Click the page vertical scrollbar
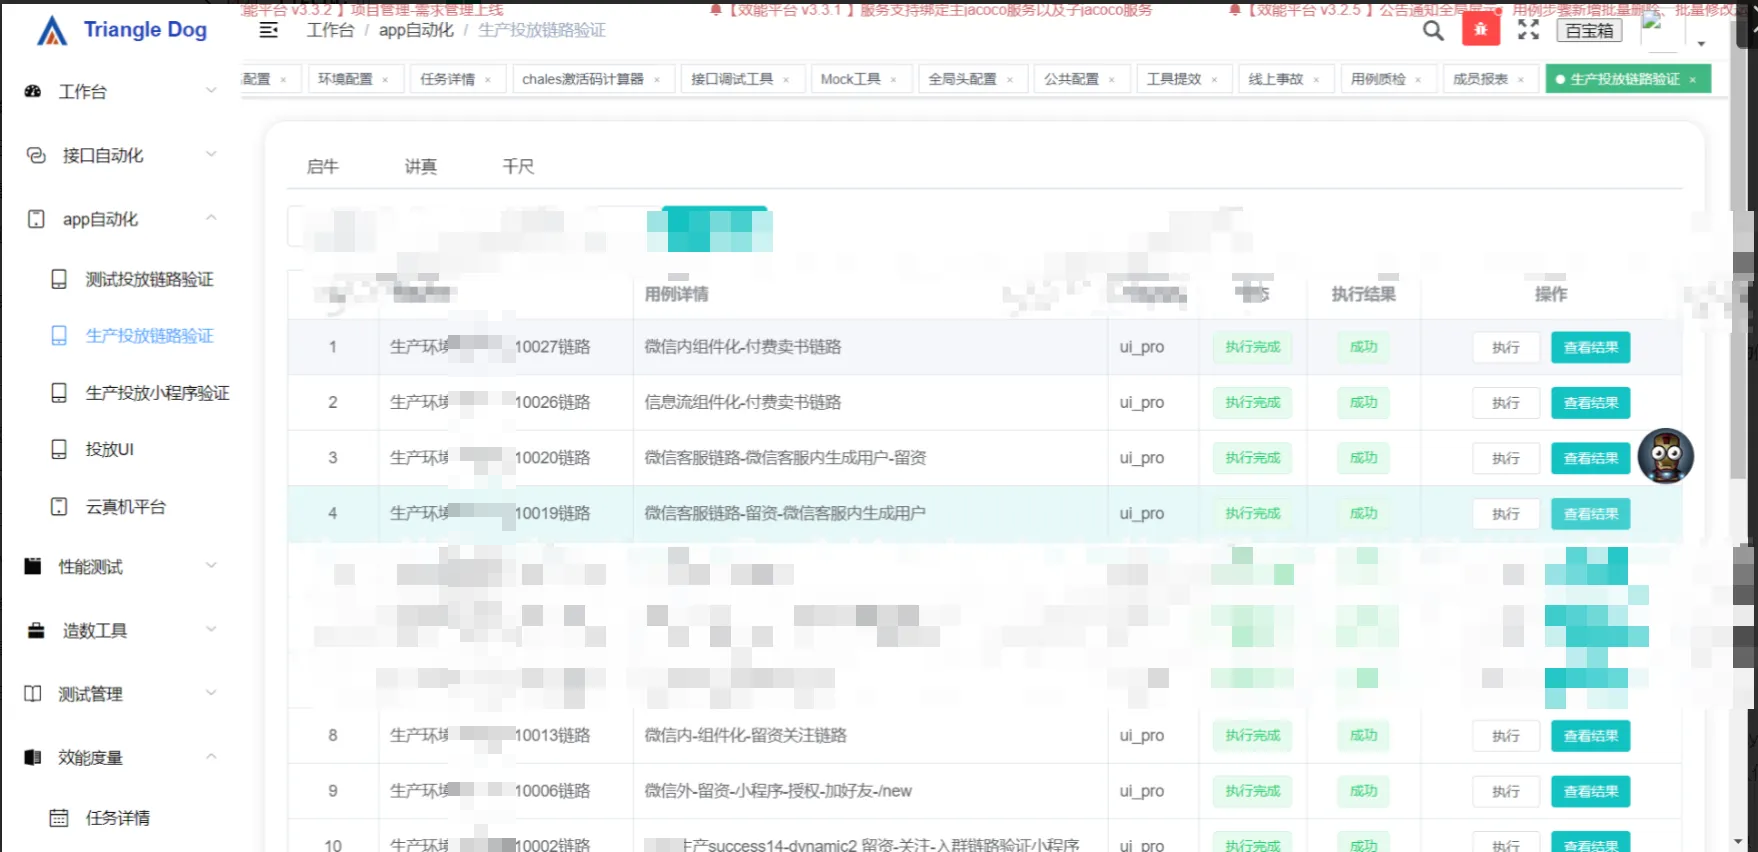Image resolution: width=1758 pixels, height=852 pixels. [x=1743, y=400]
